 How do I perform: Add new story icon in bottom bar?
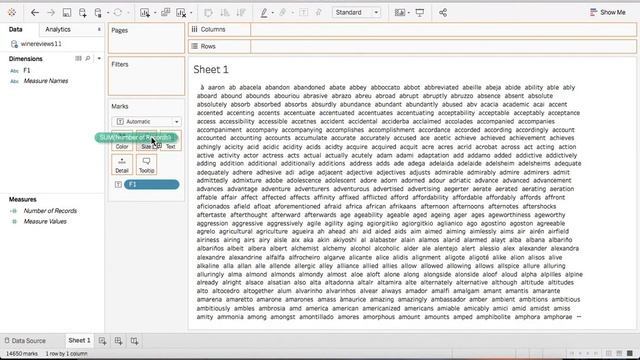pos(134,340)
